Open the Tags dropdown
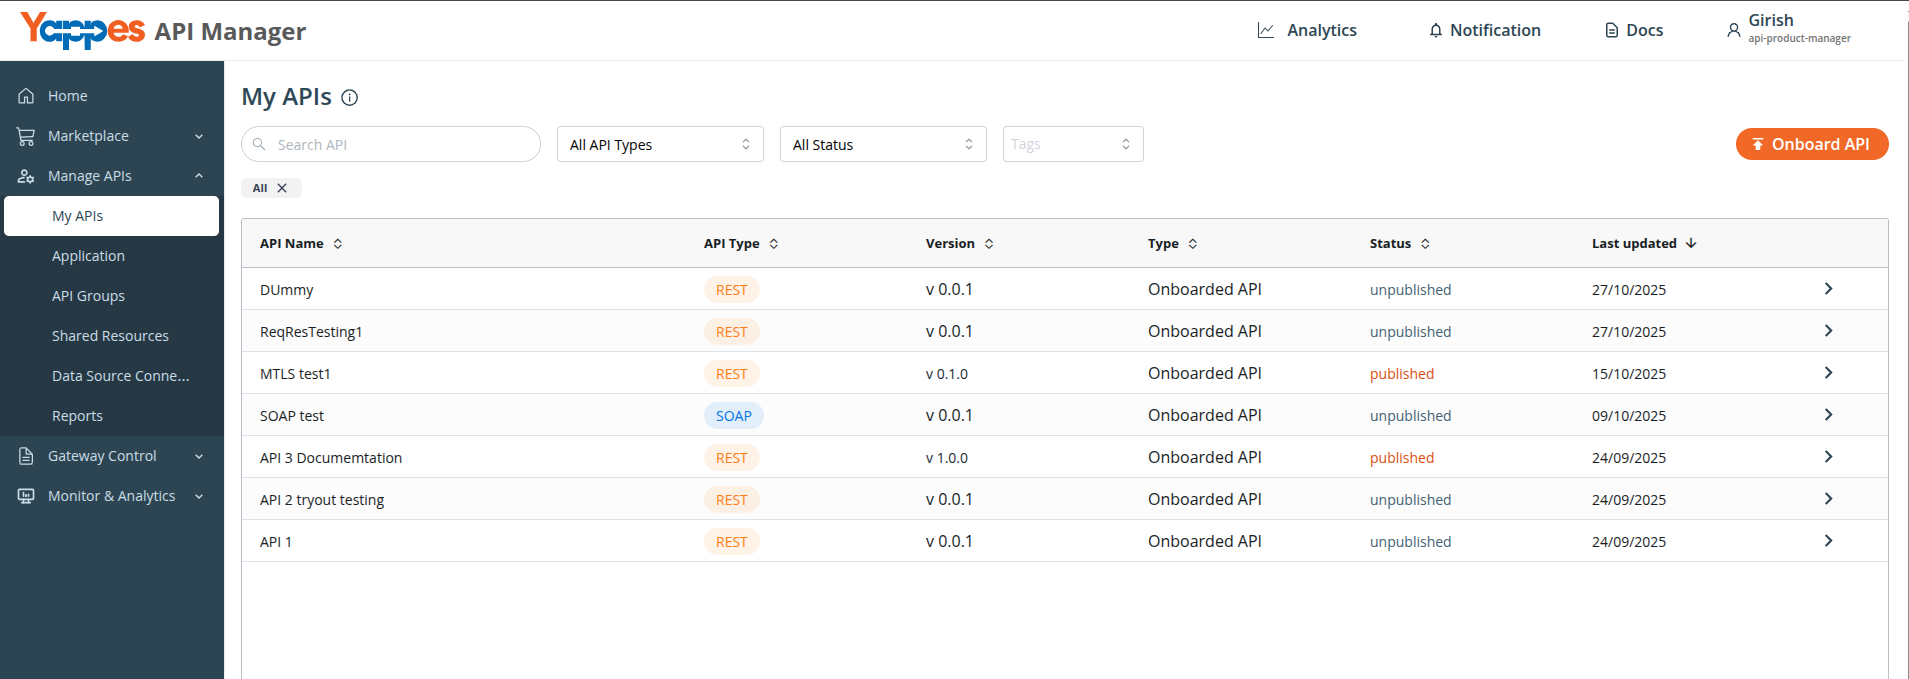The image size is (1909, 679). click(x=1073, y=144)
